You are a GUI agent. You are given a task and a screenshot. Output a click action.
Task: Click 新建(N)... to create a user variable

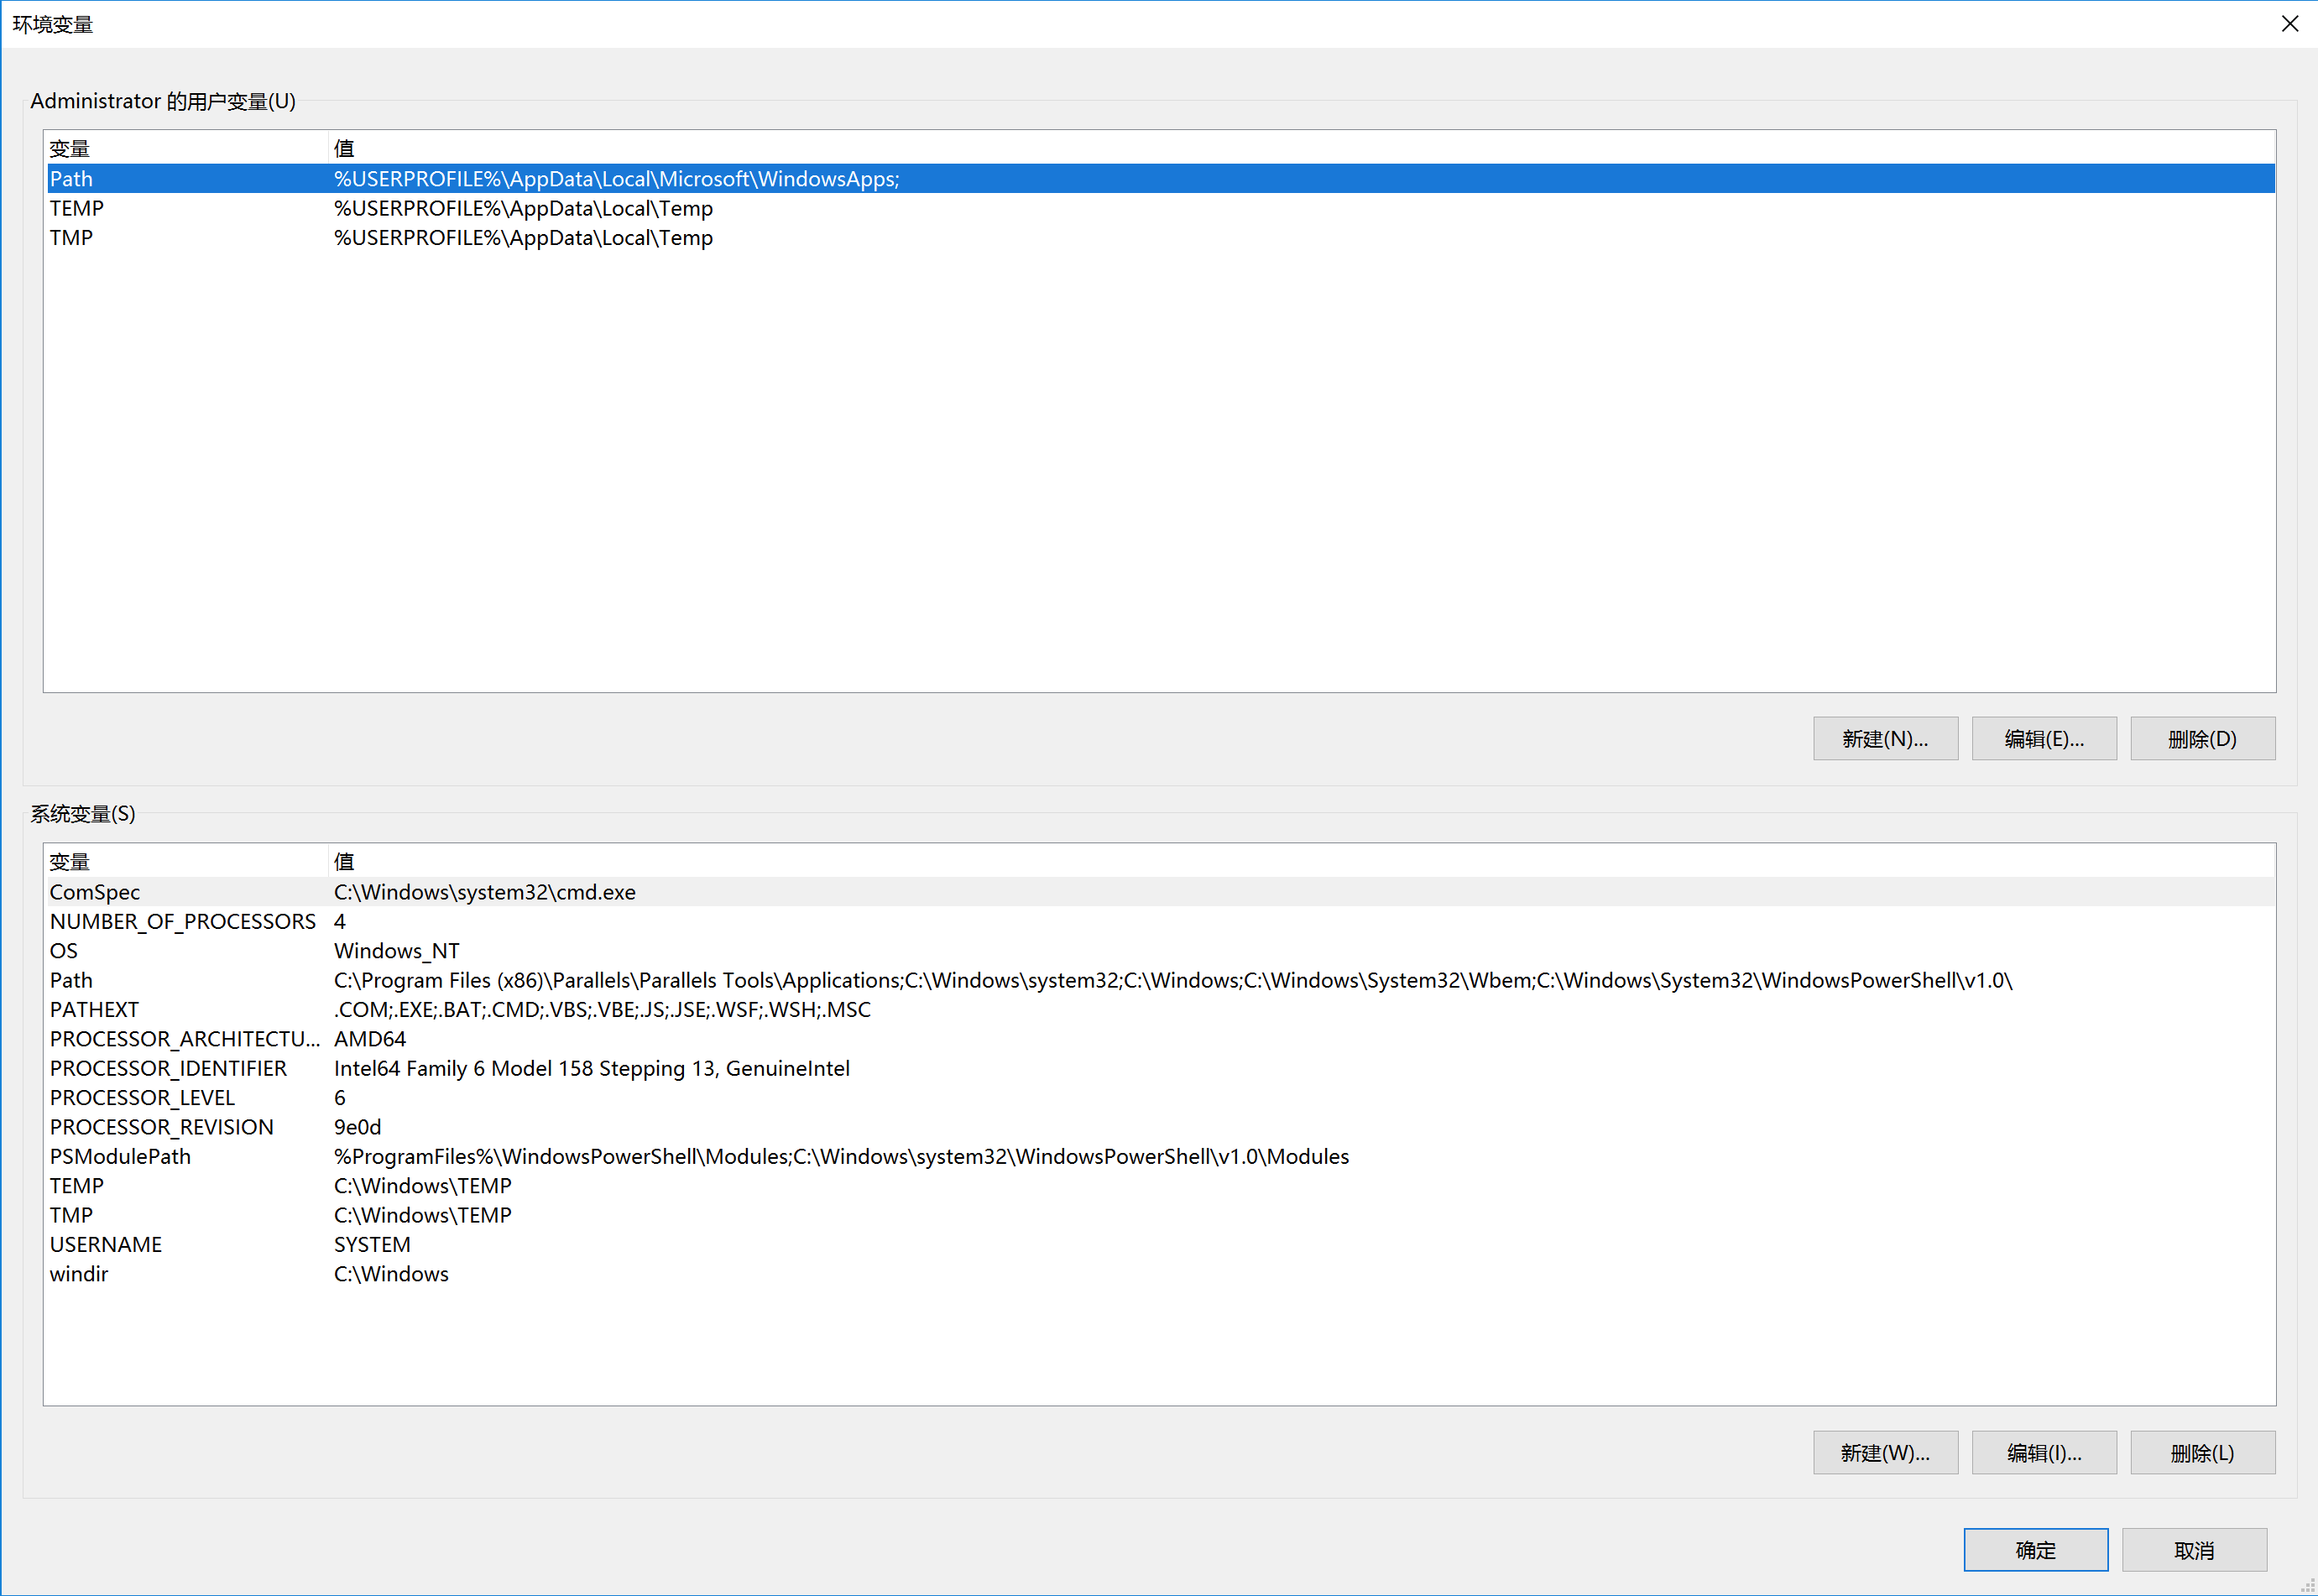coord(1884,739)
